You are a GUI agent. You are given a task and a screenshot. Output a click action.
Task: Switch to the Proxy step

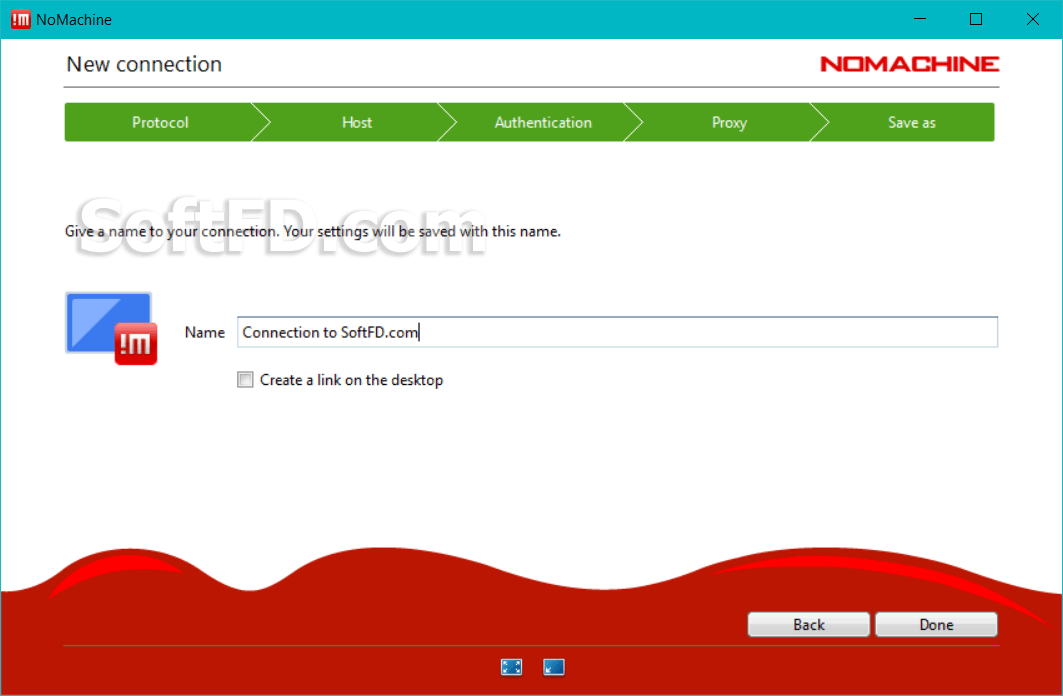pos(729,123)
